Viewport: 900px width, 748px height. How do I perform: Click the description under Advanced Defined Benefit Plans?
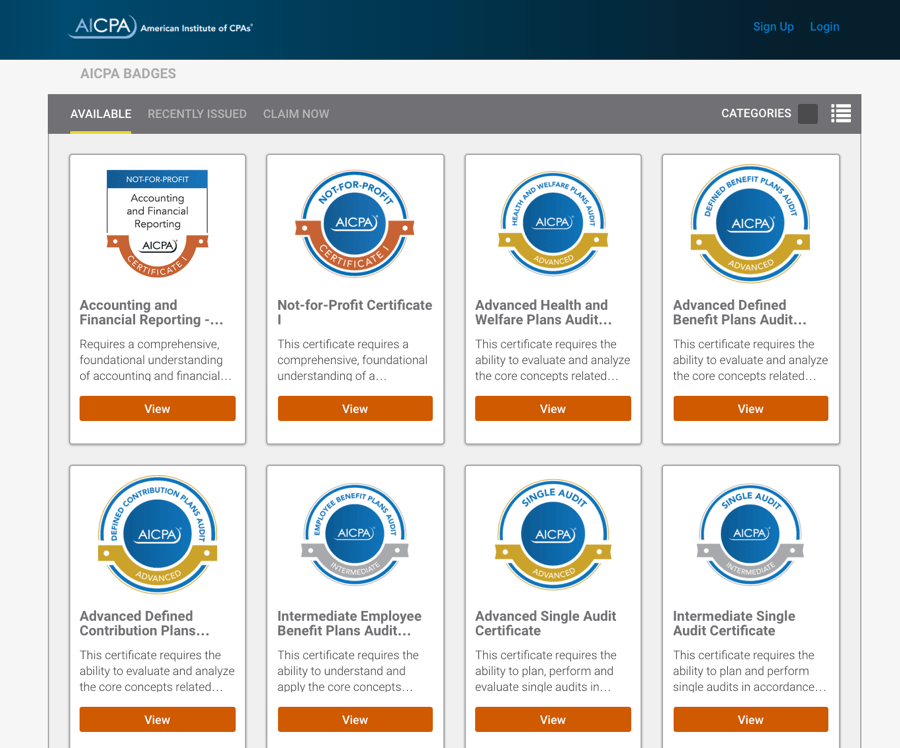click(x=750, y=360)
